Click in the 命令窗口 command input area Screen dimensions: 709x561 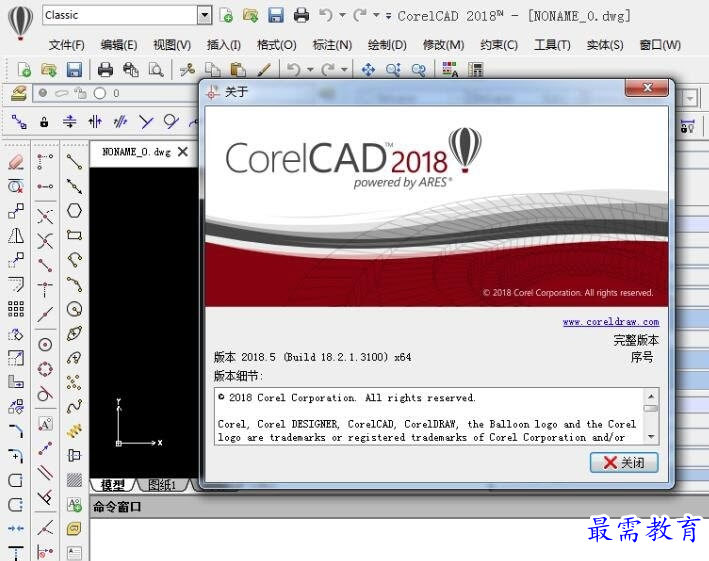399,539
